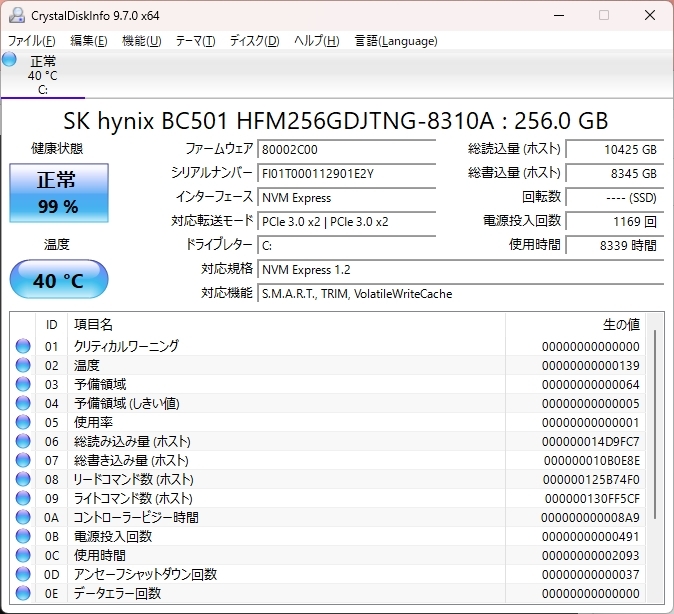674x614 pixels.
Task: Click the 40 °C temperature button
Action: click(59, 279)
